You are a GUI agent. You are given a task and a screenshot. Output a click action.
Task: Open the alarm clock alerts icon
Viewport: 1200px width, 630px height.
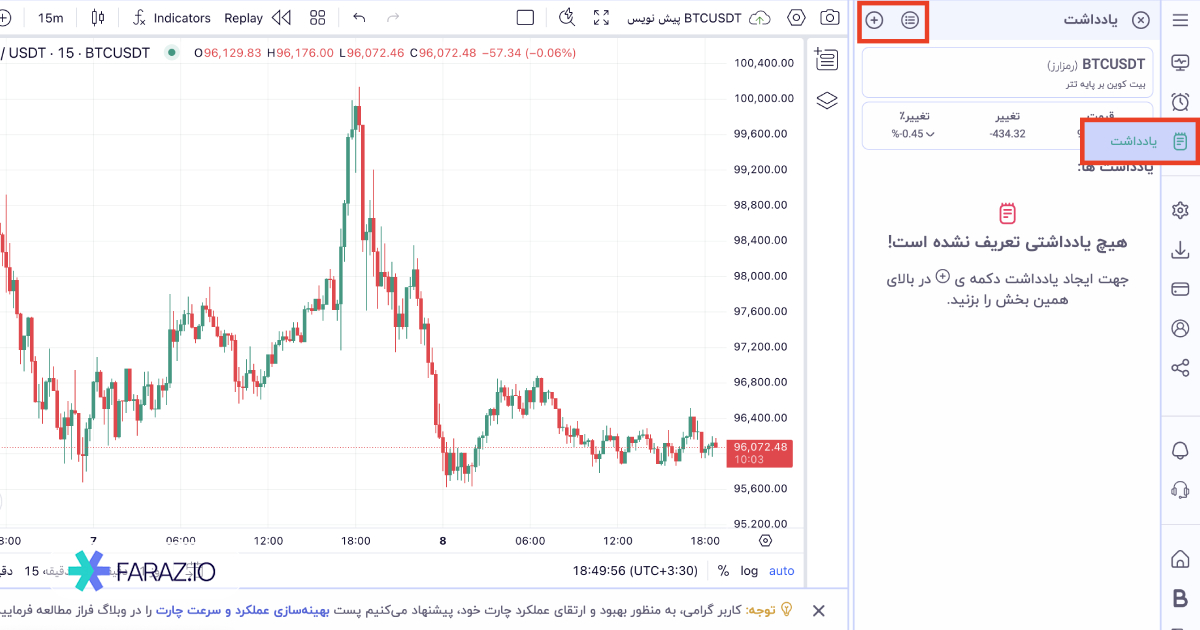1180,102
